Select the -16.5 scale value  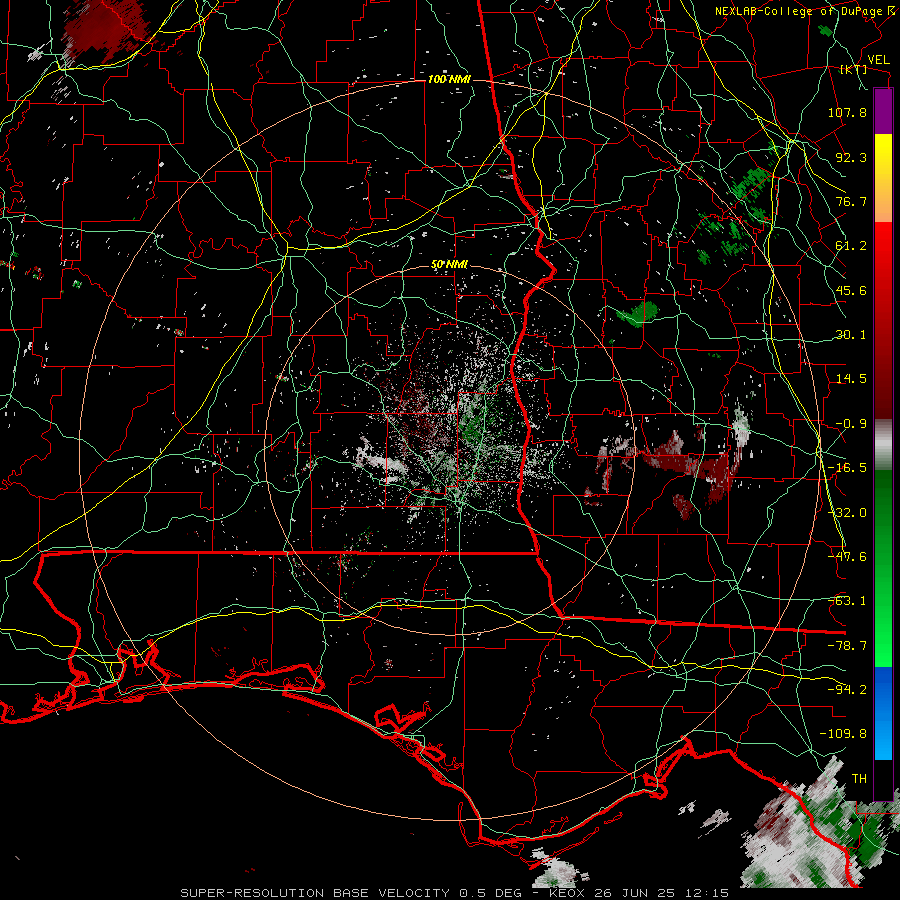847,468
